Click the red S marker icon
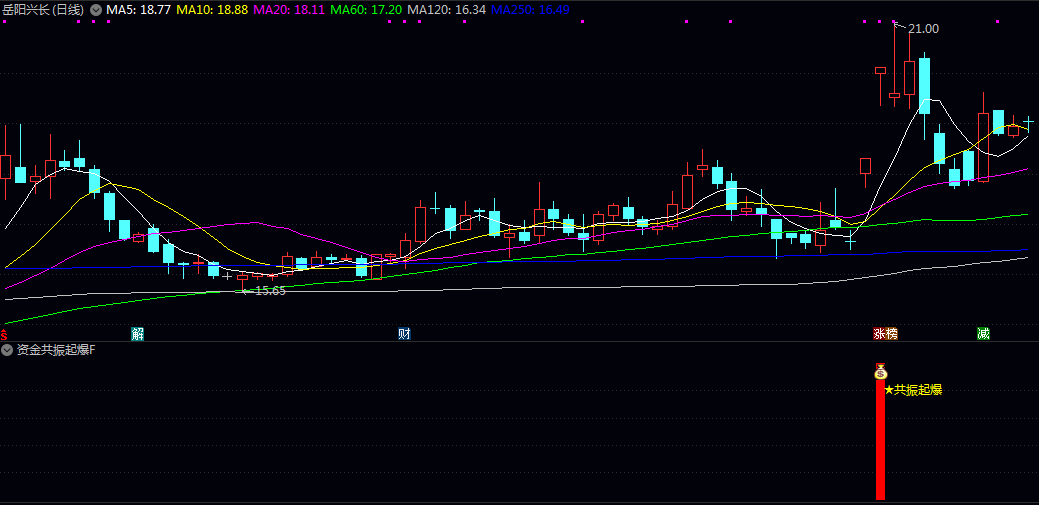Image resolution: width=1039 pixels, height=505 pixels. pyautogui.click(x=3, y=333)
